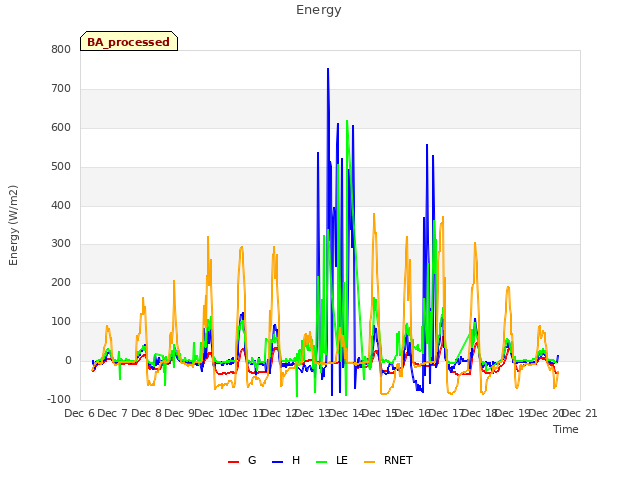Click the orange RNET peak on Dec 14
The width and height of the screenshot is (640, 480).
click(x=373, y=214)
